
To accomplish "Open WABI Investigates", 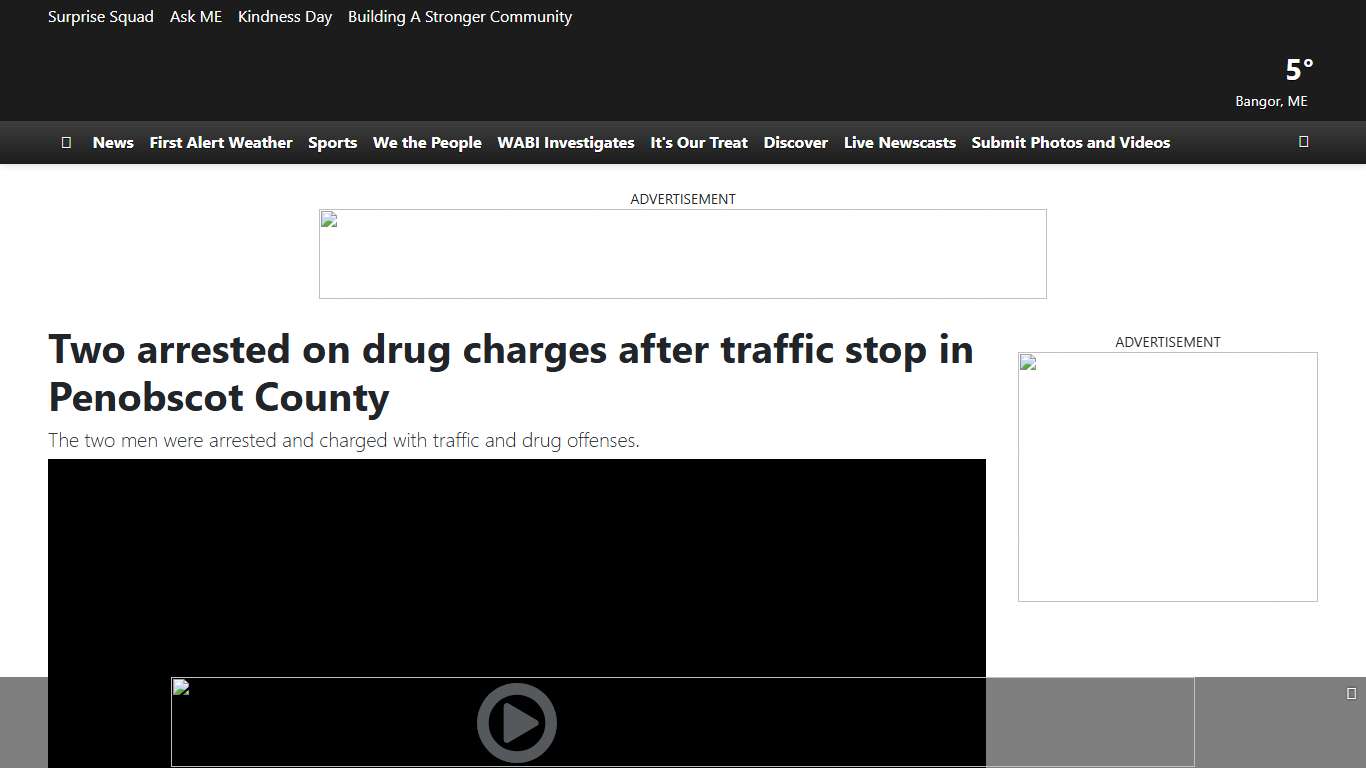I will pos(566,142).
